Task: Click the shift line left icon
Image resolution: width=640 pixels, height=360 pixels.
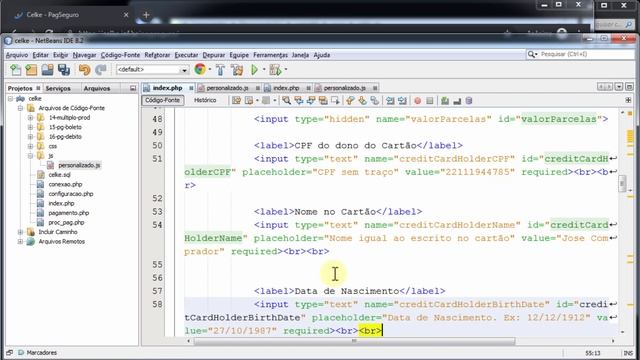Action: 390,100
